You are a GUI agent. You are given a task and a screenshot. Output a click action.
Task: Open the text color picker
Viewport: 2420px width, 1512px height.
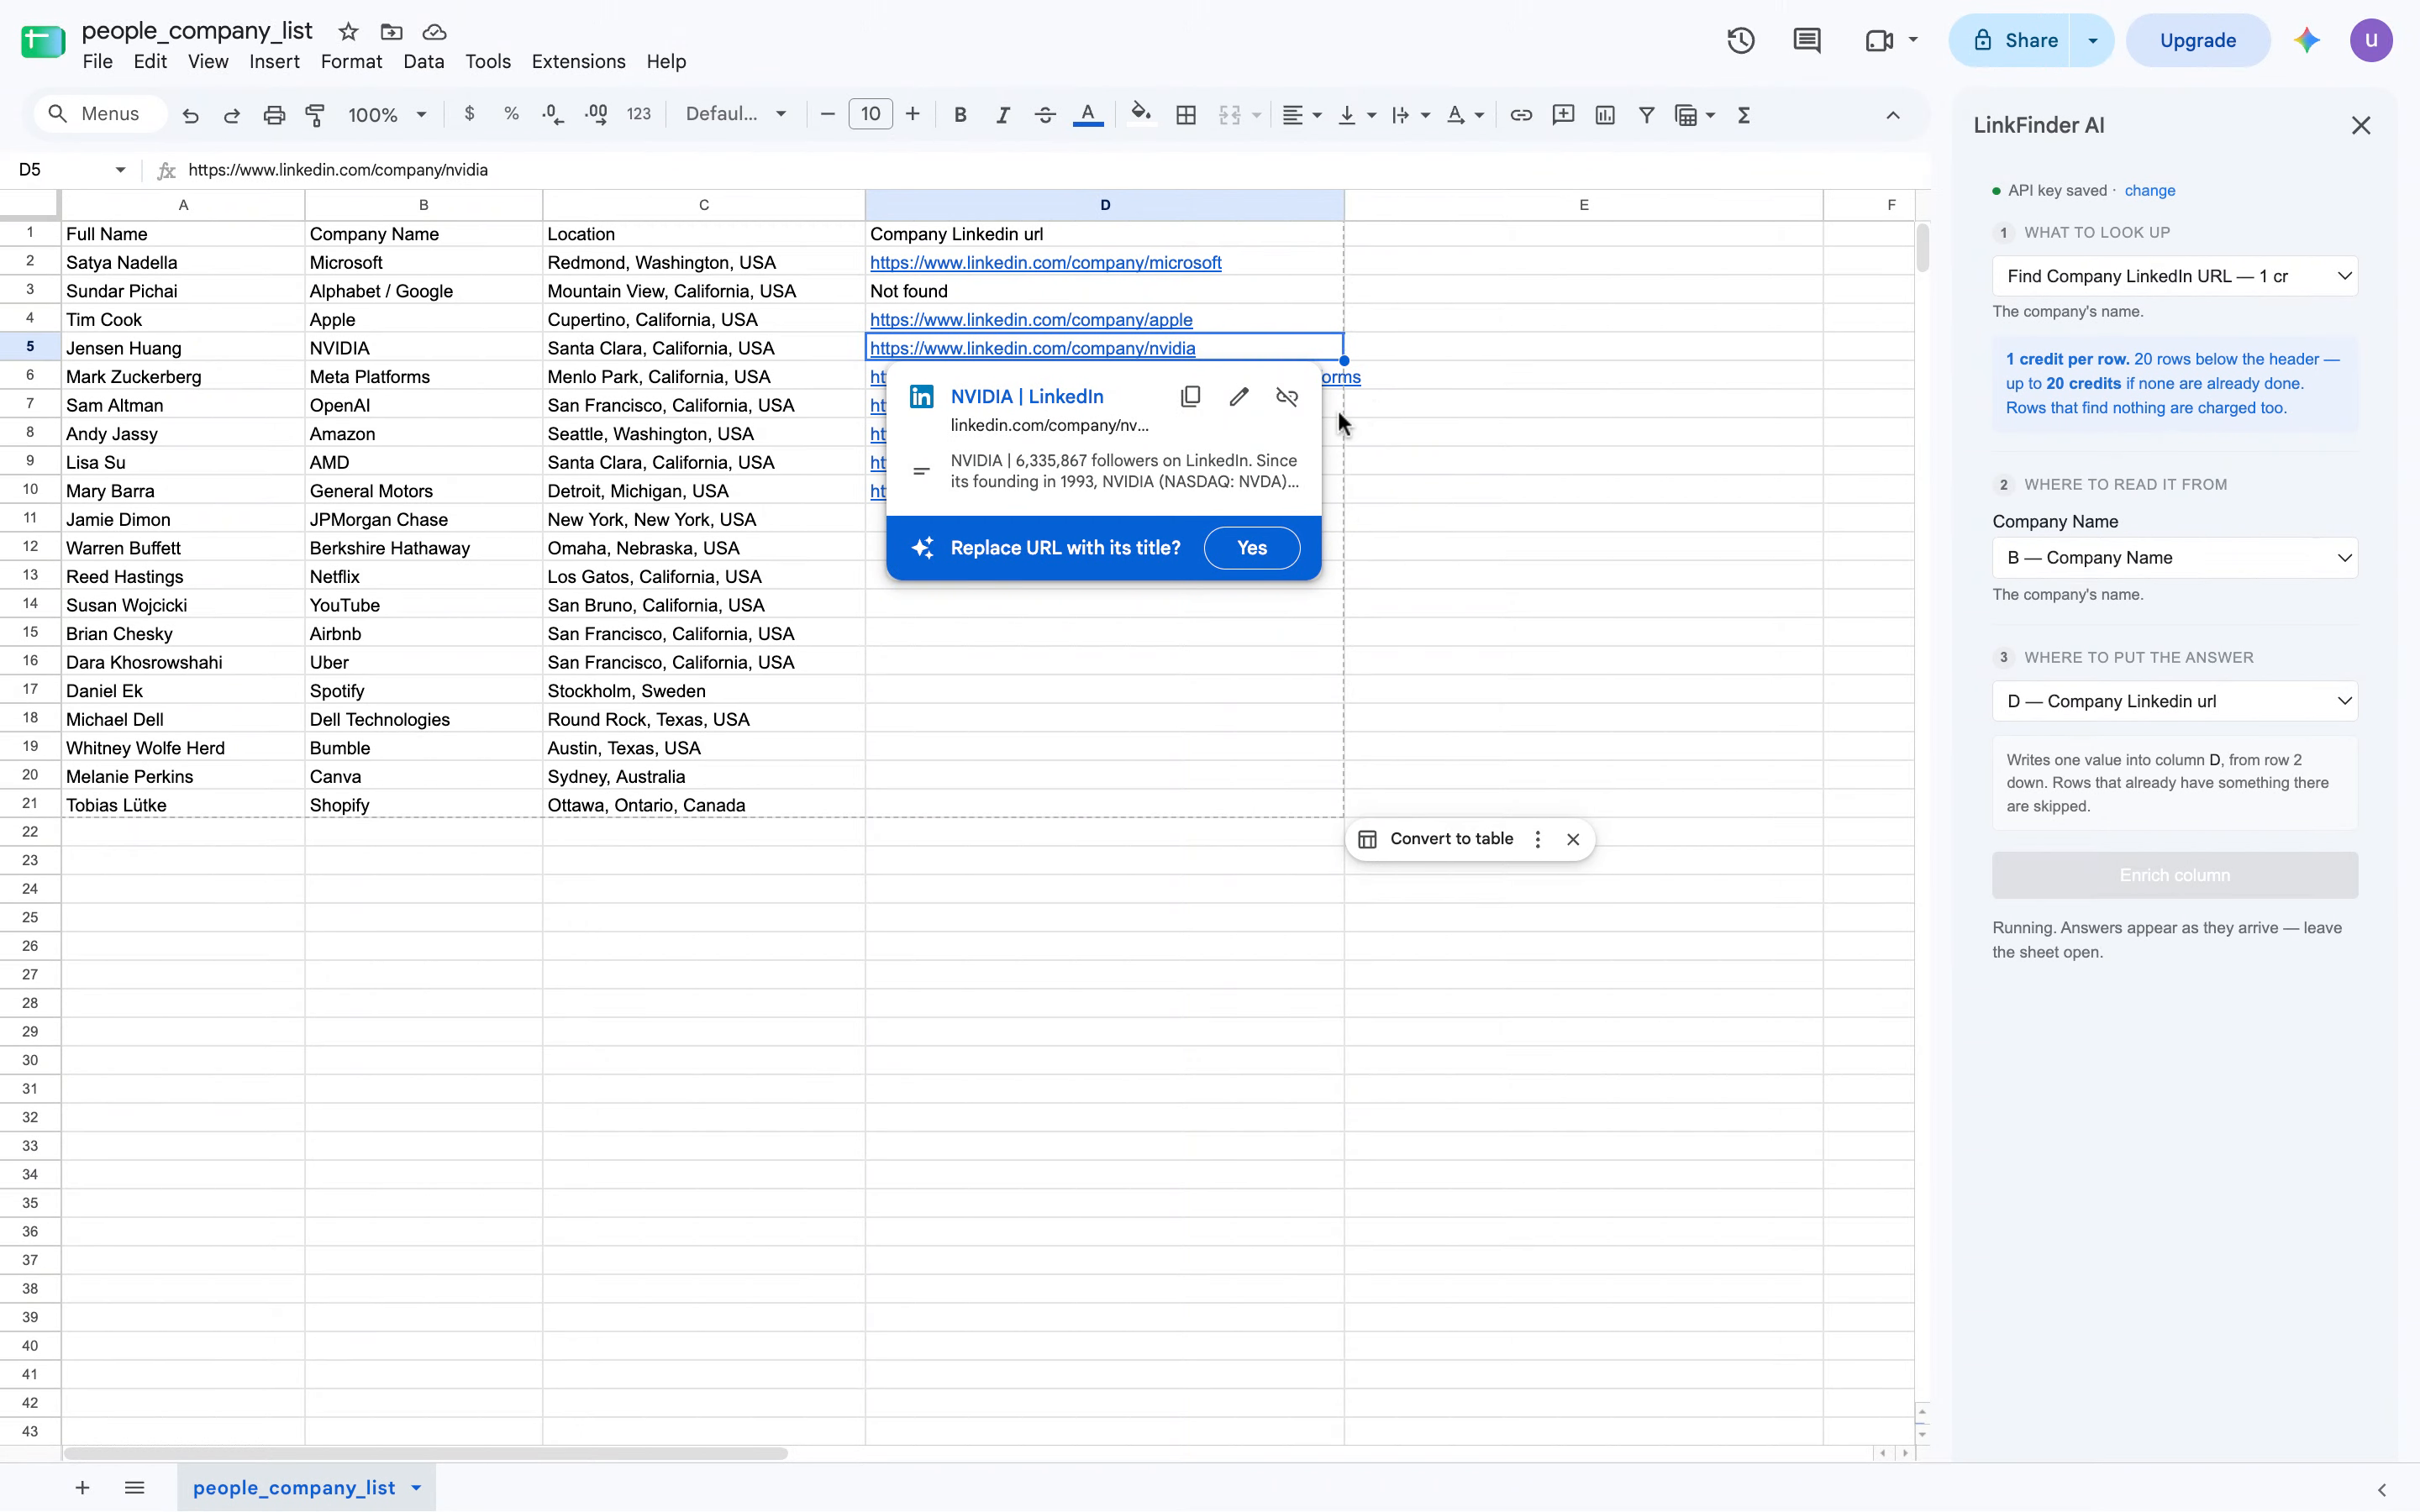click(x=1088, y=115)
